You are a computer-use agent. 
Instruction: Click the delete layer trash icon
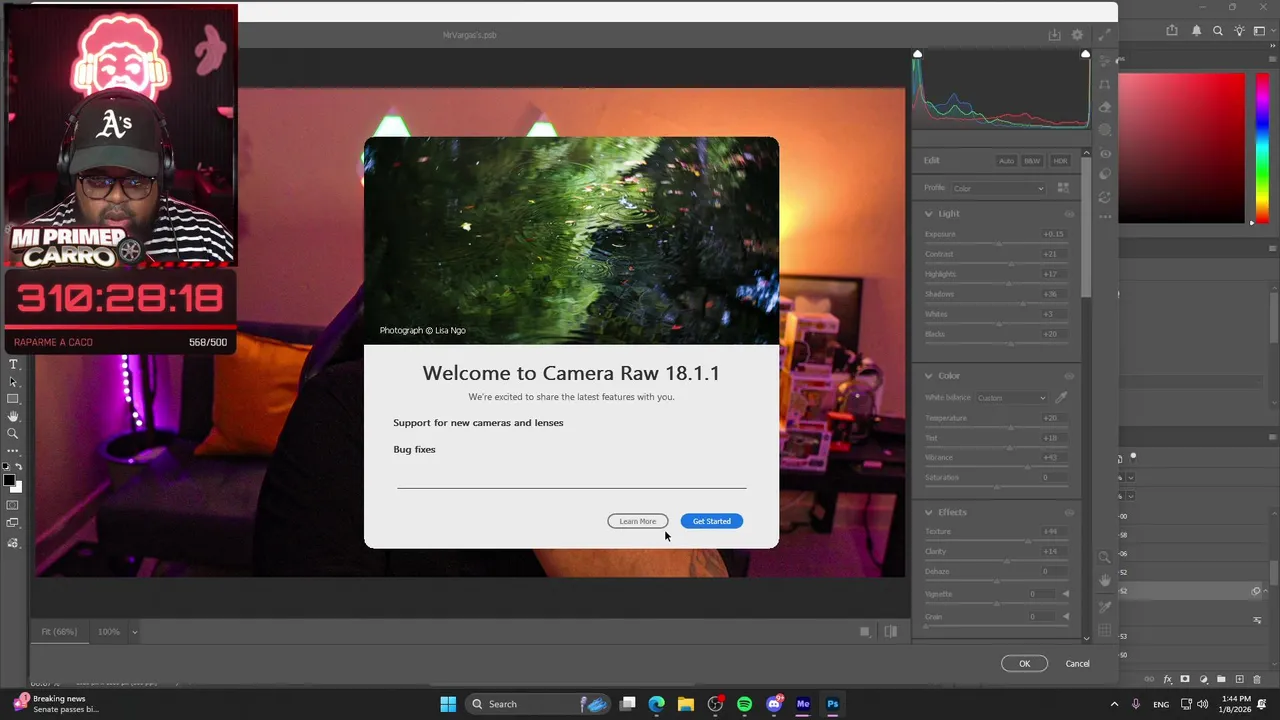(x=1257, y=680)
